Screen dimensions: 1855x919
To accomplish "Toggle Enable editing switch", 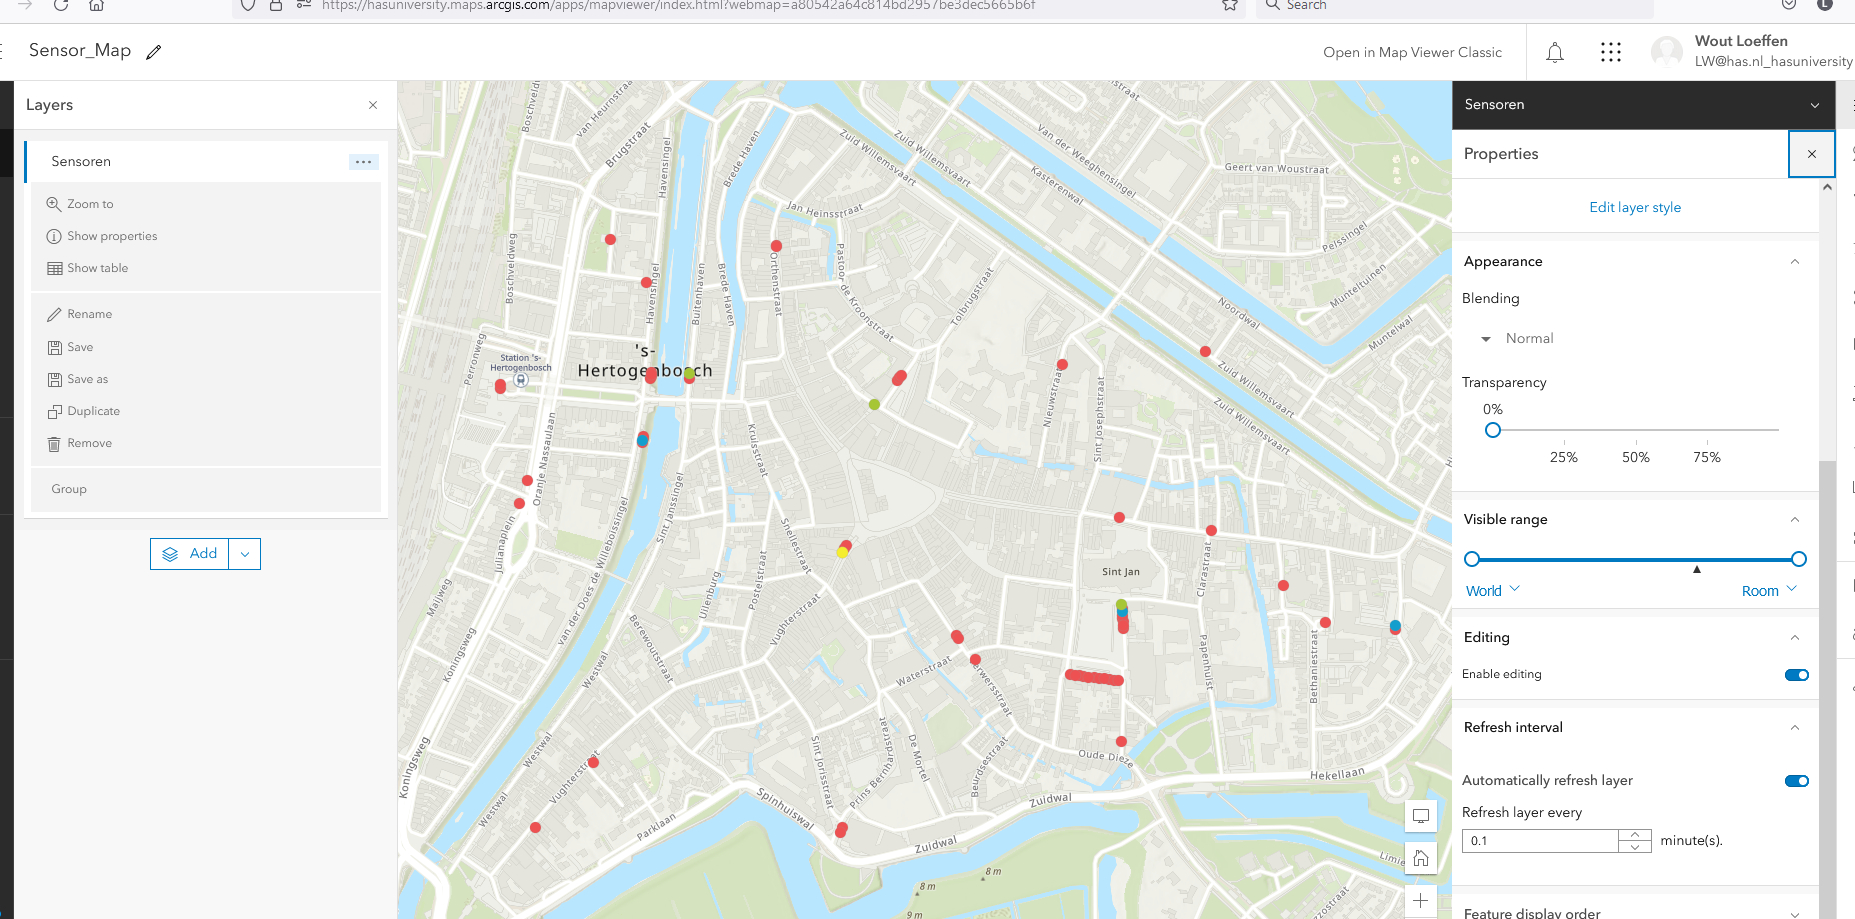I will point(1797,675).
